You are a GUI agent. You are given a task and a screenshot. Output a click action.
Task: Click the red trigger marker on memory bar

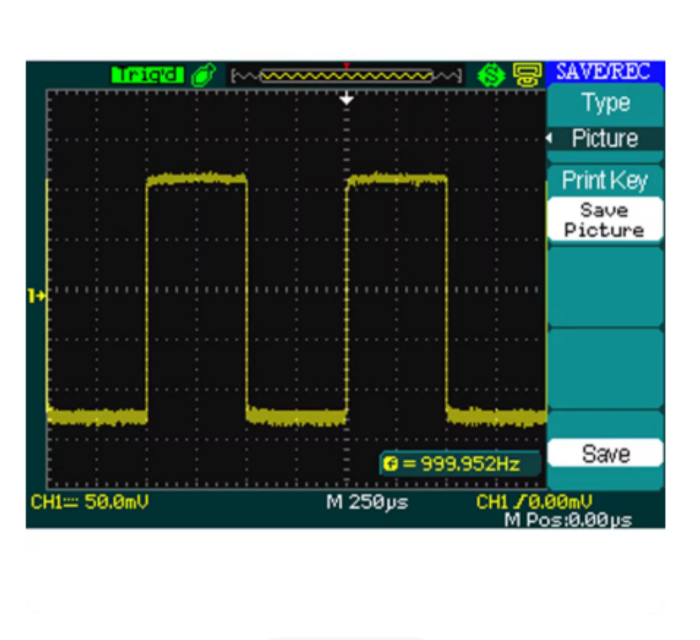tap(346, 66)
